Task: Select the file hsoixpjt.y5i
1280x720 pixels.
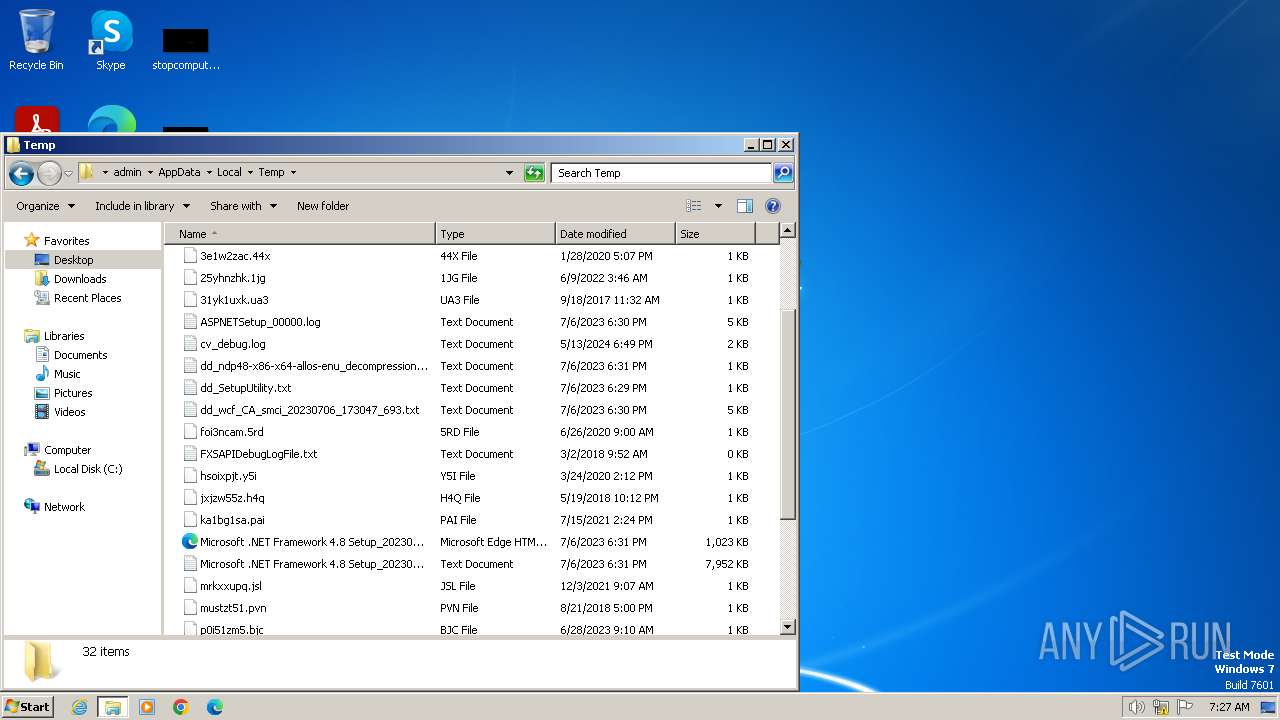Action: point(228,476)
